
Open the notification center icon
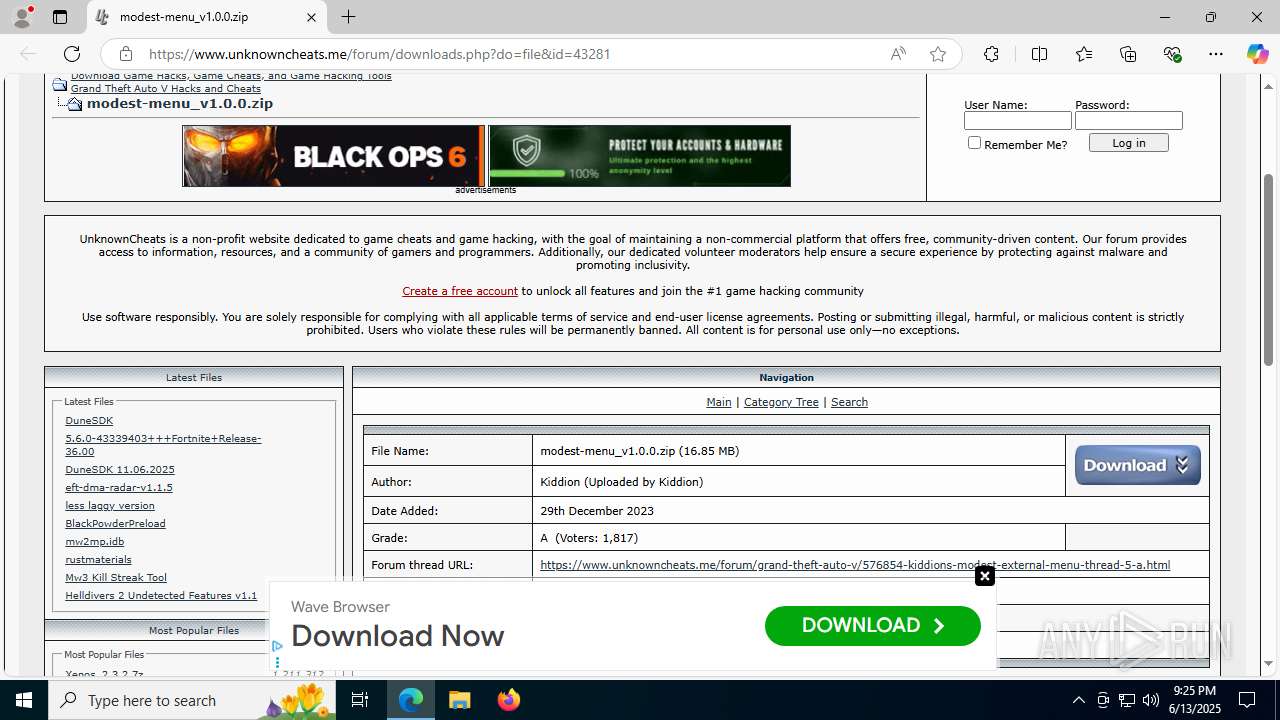click(x=1247, y=700)
